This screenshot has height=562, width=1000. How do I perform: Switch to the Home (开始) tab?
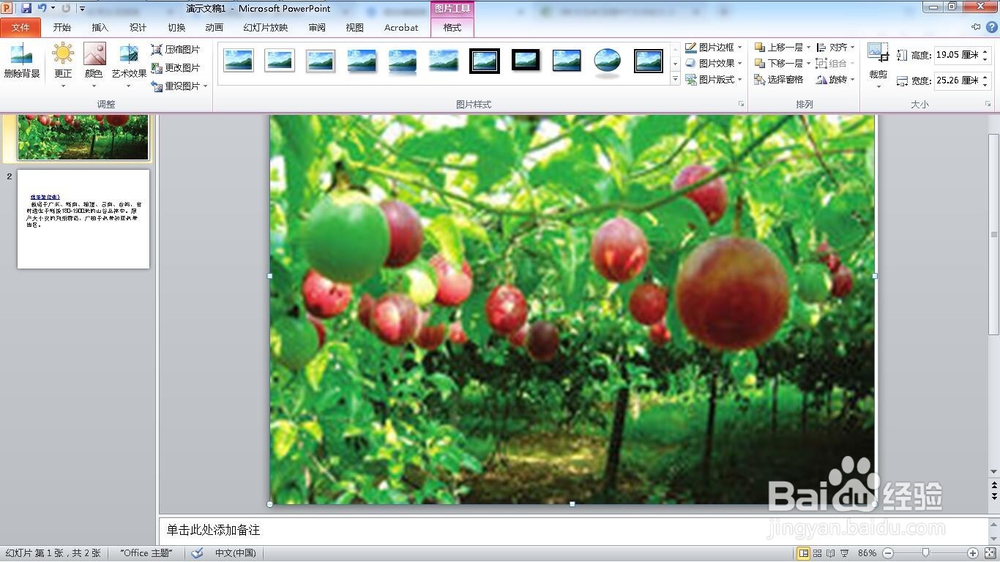pos(62,27)
